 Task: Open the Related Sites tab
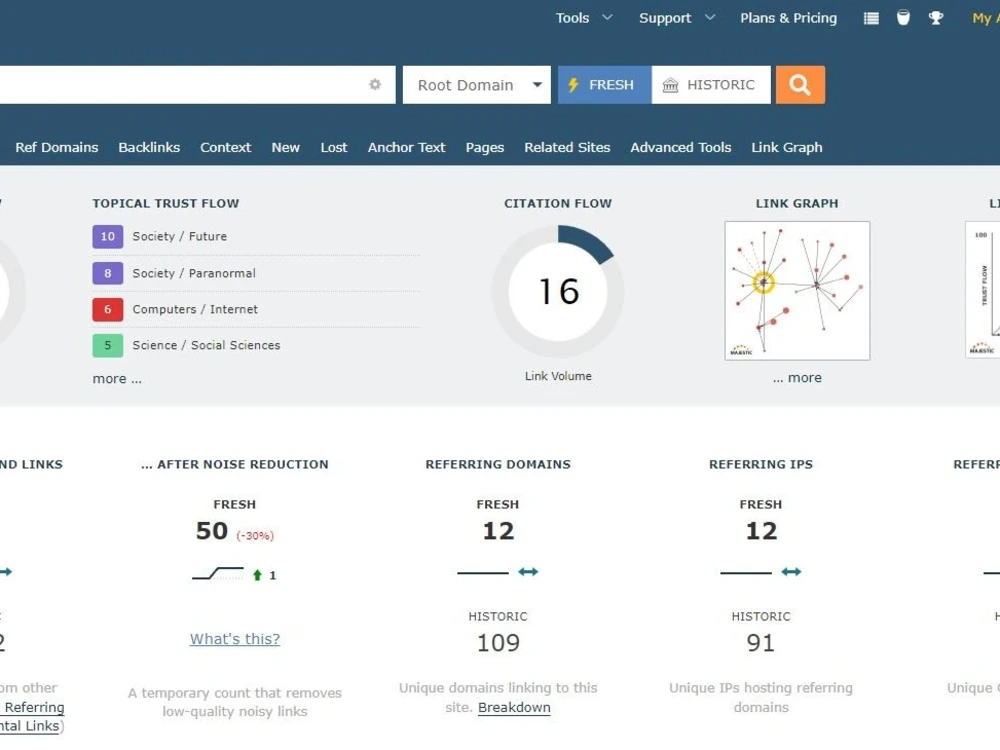(567, 147)
